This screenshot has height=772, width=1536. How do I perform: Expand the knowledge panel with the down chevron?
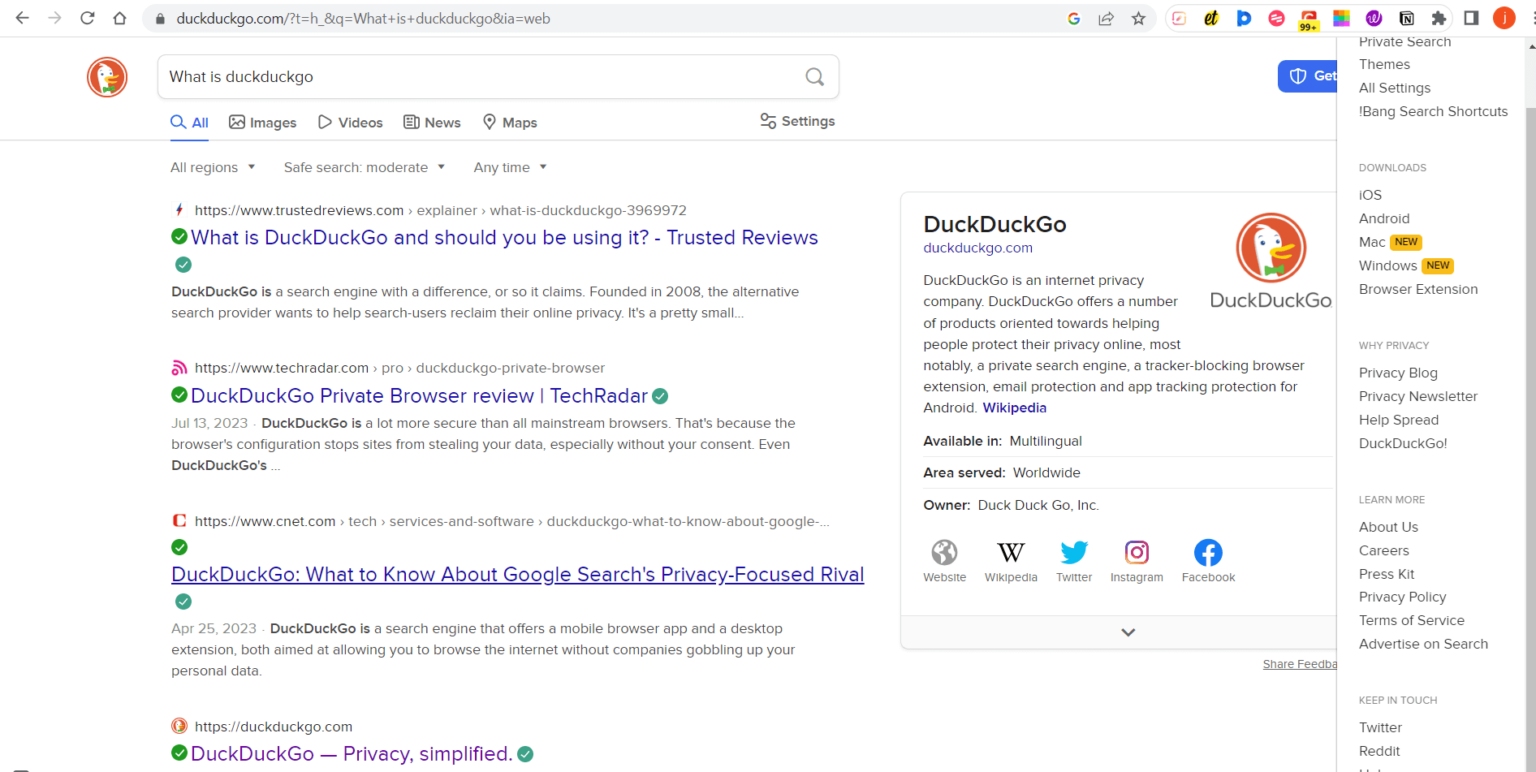[1127, 632]
